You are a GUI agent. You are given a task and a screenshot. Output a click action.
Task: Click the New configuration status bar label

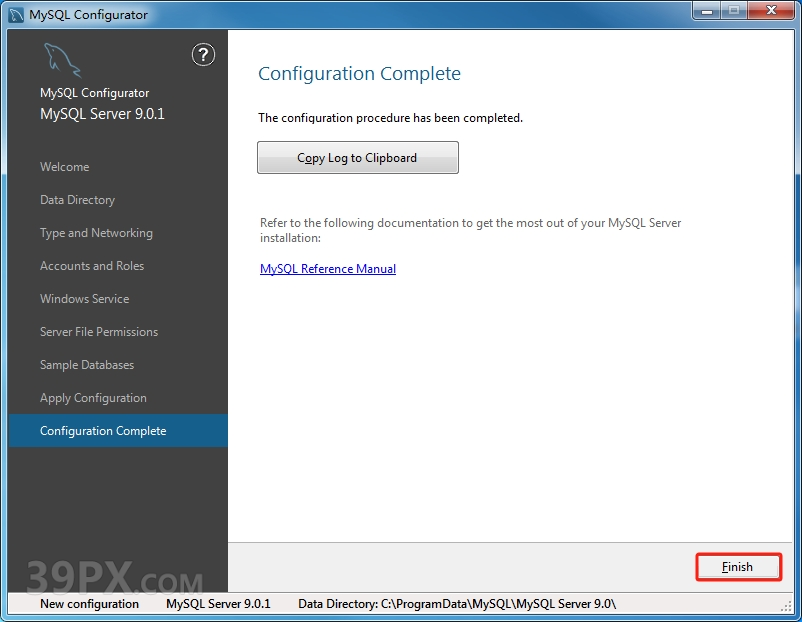coord(89,604)
